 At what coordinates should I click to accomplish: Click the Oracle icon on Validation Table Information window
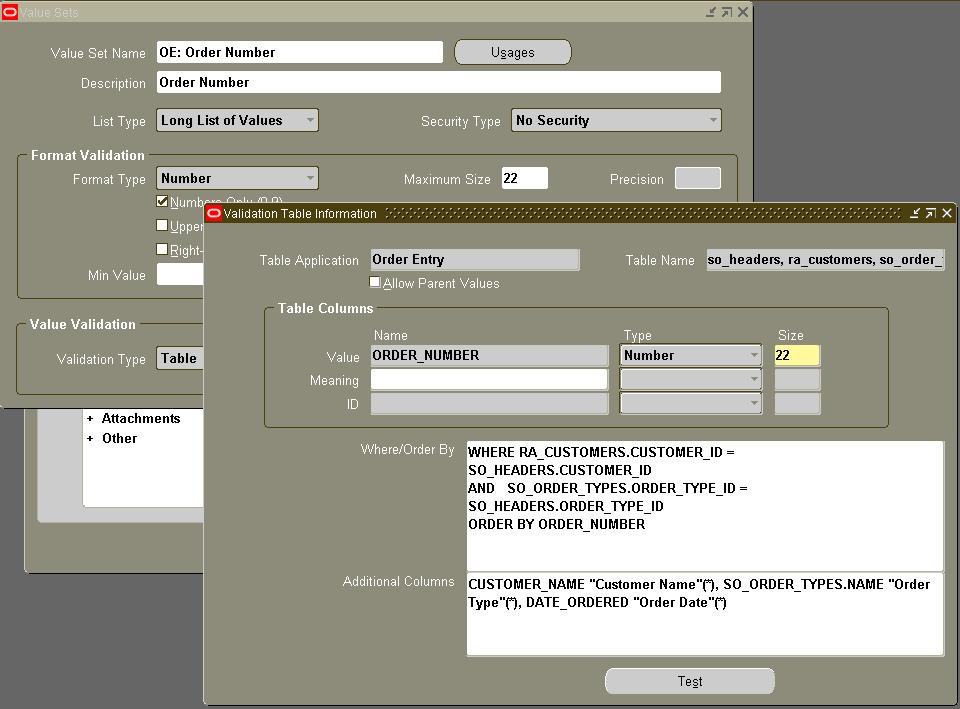coord(213,213)
